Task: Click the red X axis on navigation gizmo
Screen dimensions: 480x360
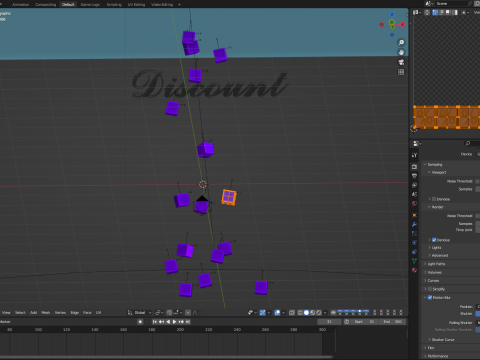Action: pos(402,24)
